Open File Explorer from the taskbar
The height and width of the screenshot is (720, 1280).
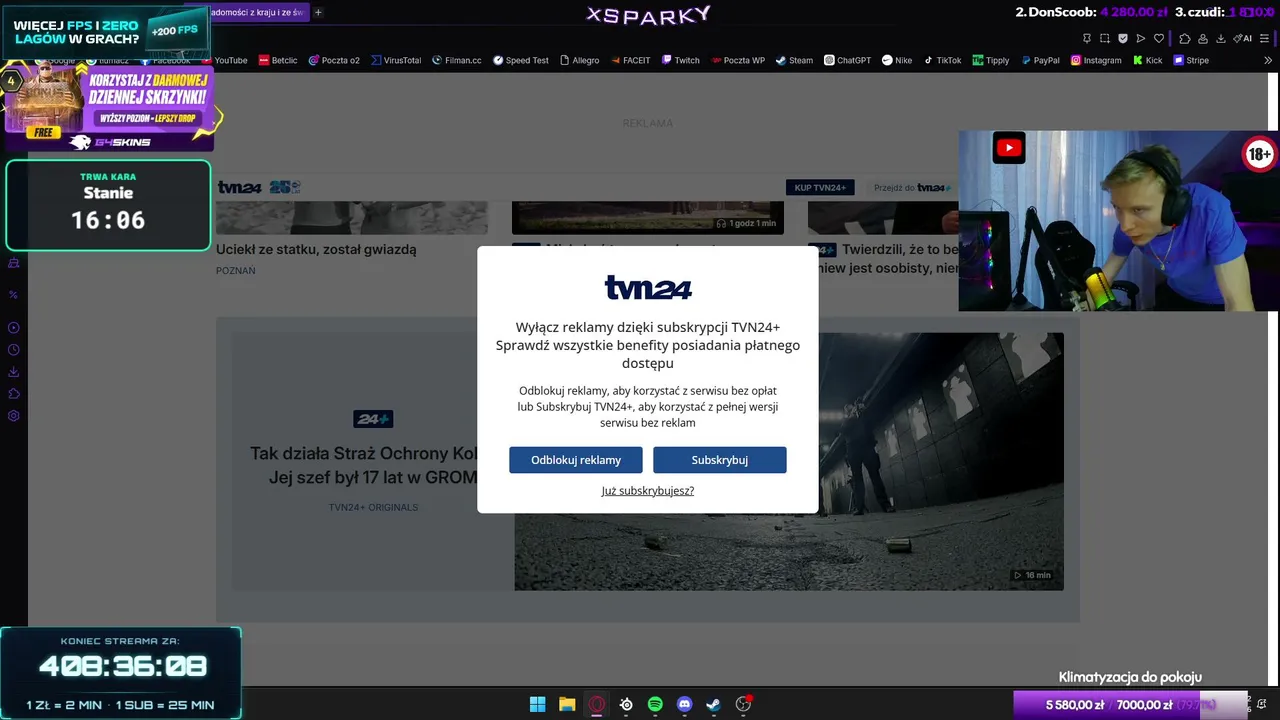click(567, 704)
